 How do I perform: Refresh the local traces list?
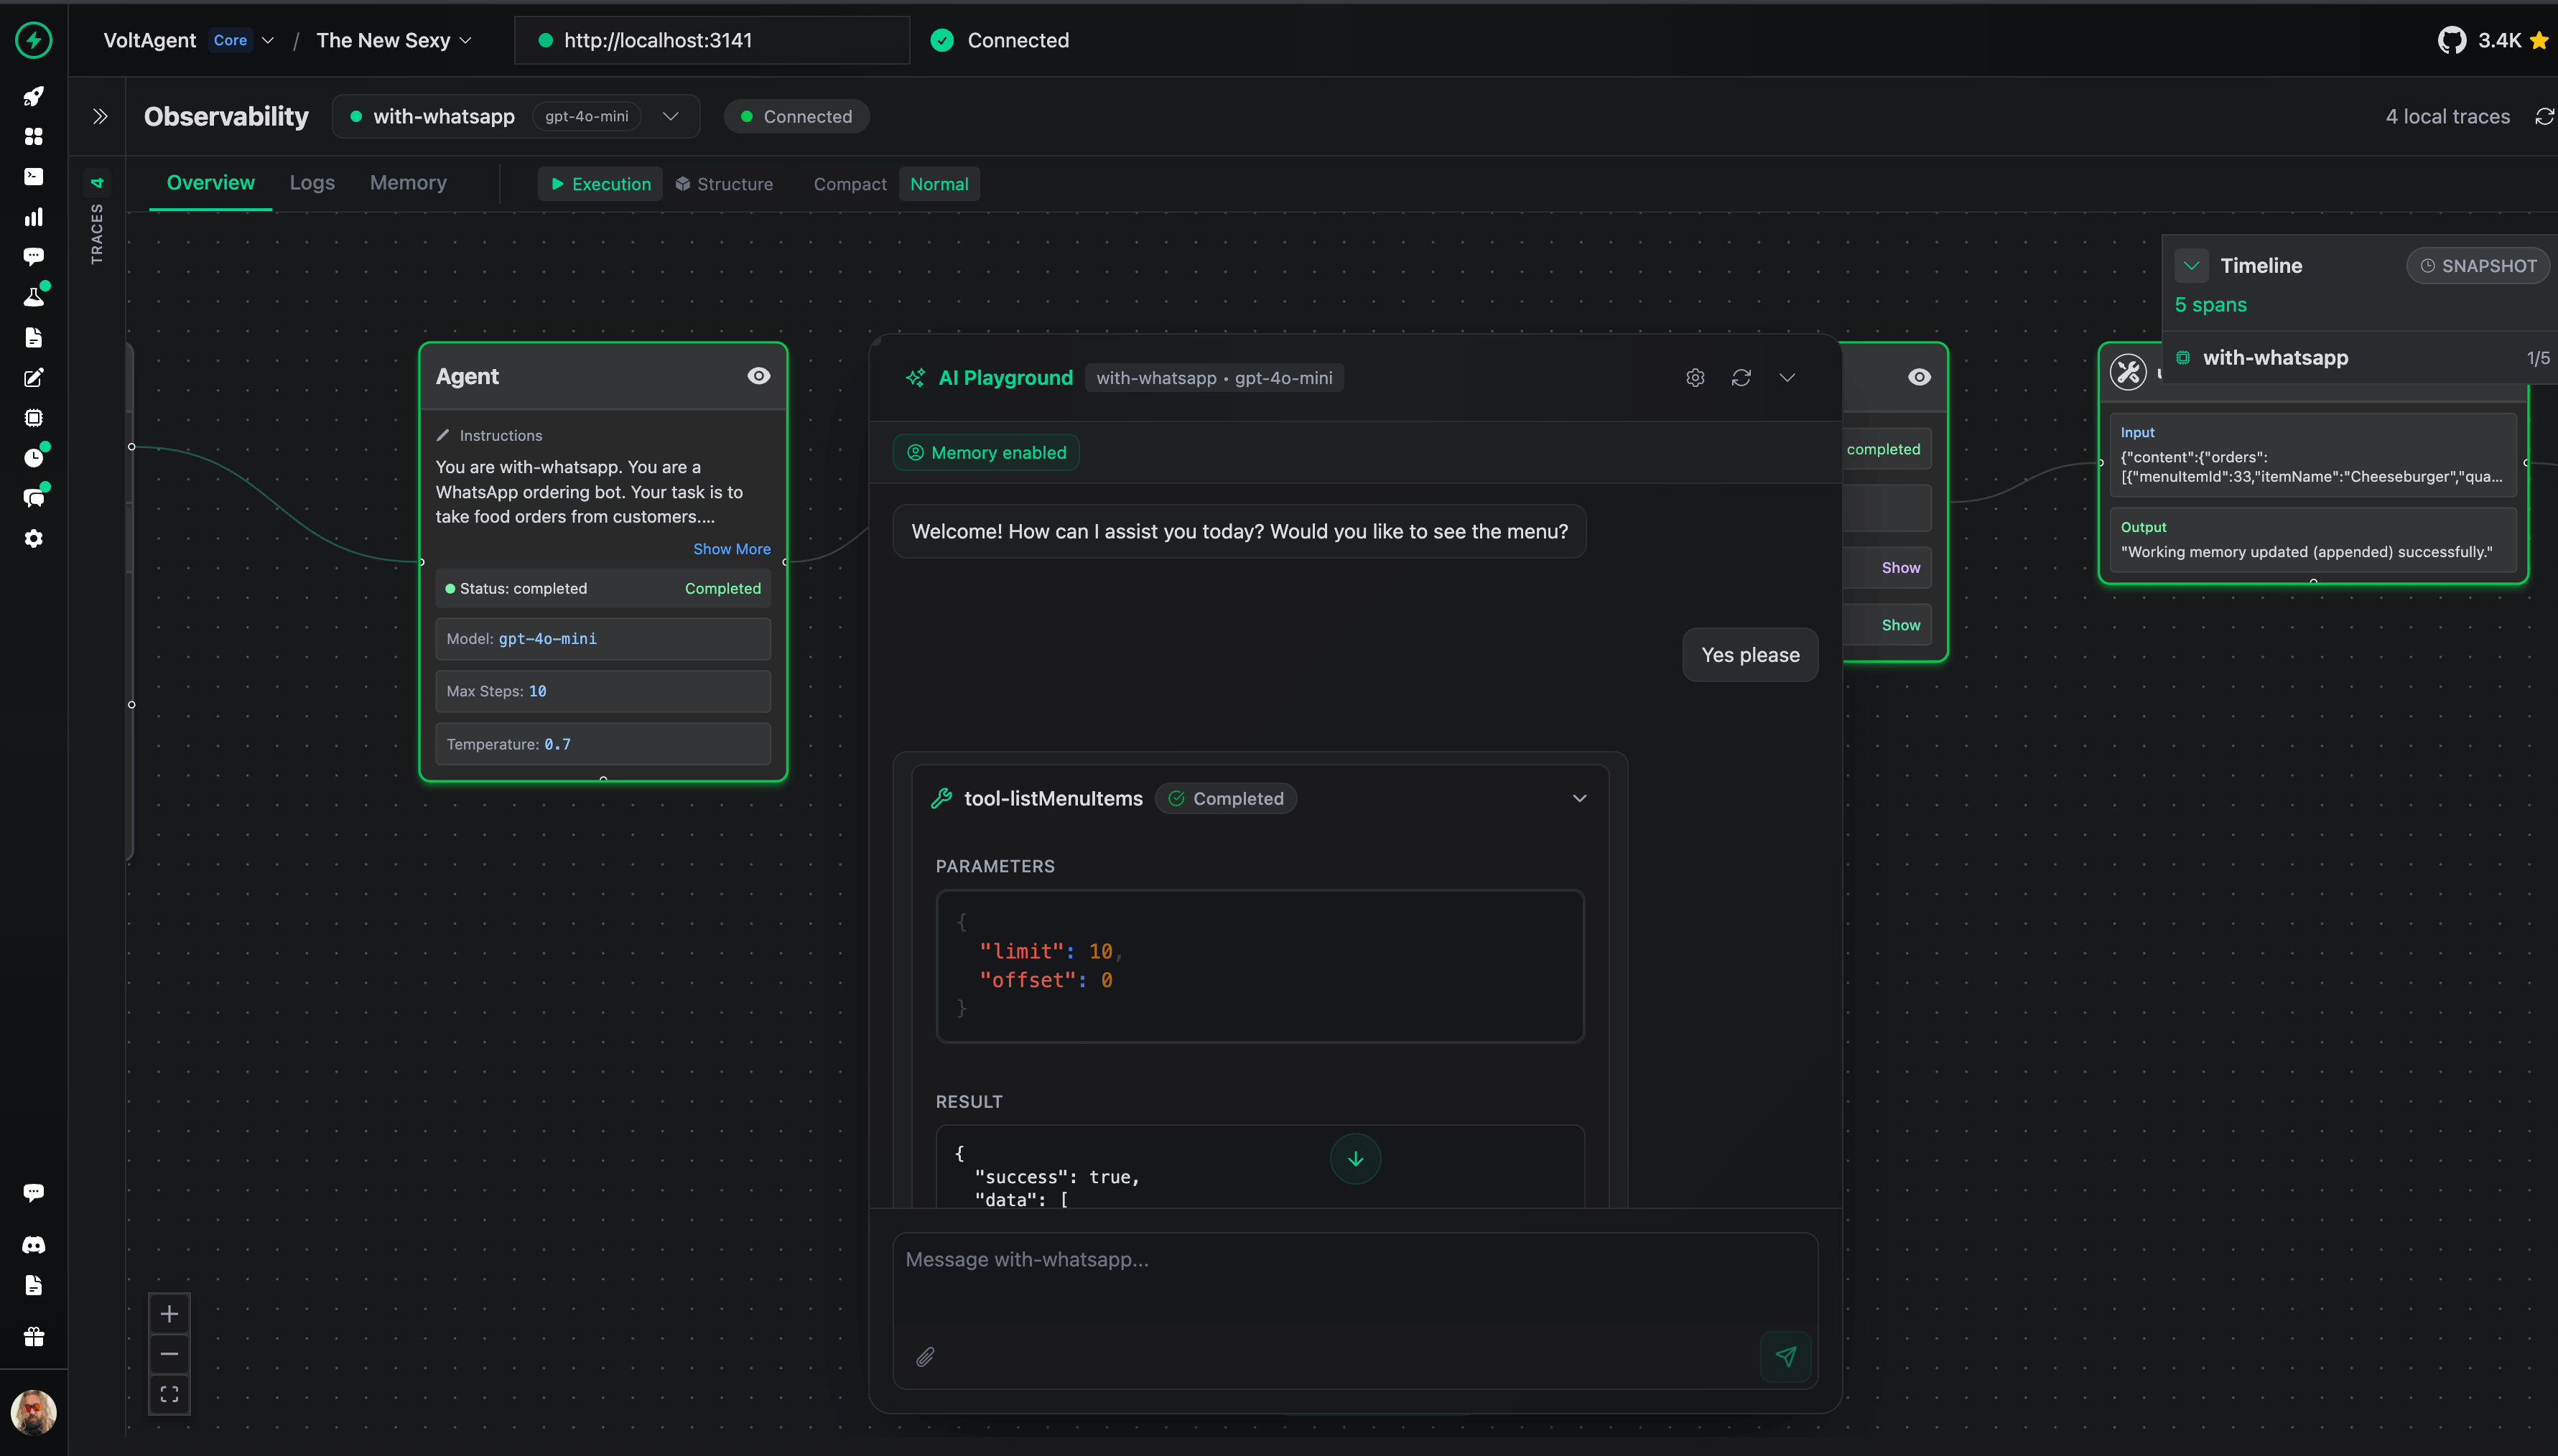2544,117
